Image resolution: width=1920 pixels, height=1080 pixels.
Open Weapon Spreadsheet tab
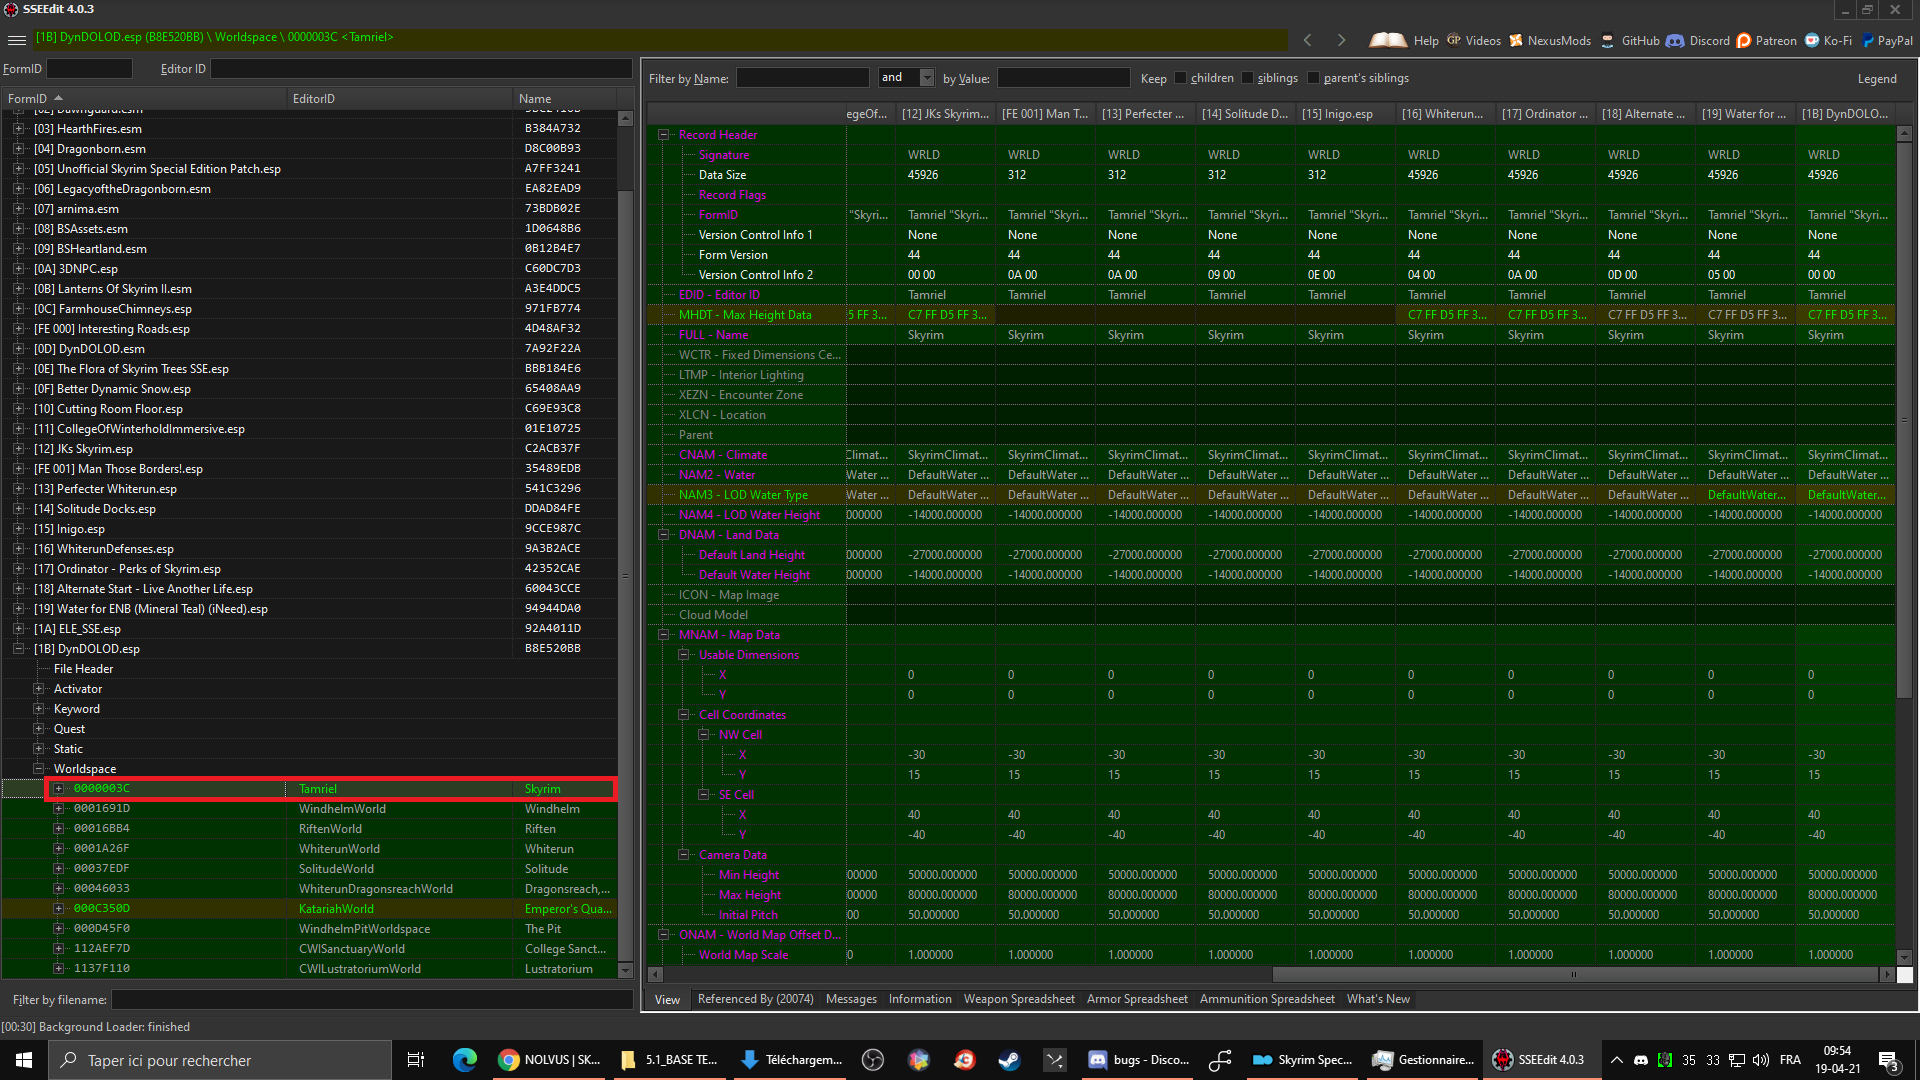coord(1019,999)
